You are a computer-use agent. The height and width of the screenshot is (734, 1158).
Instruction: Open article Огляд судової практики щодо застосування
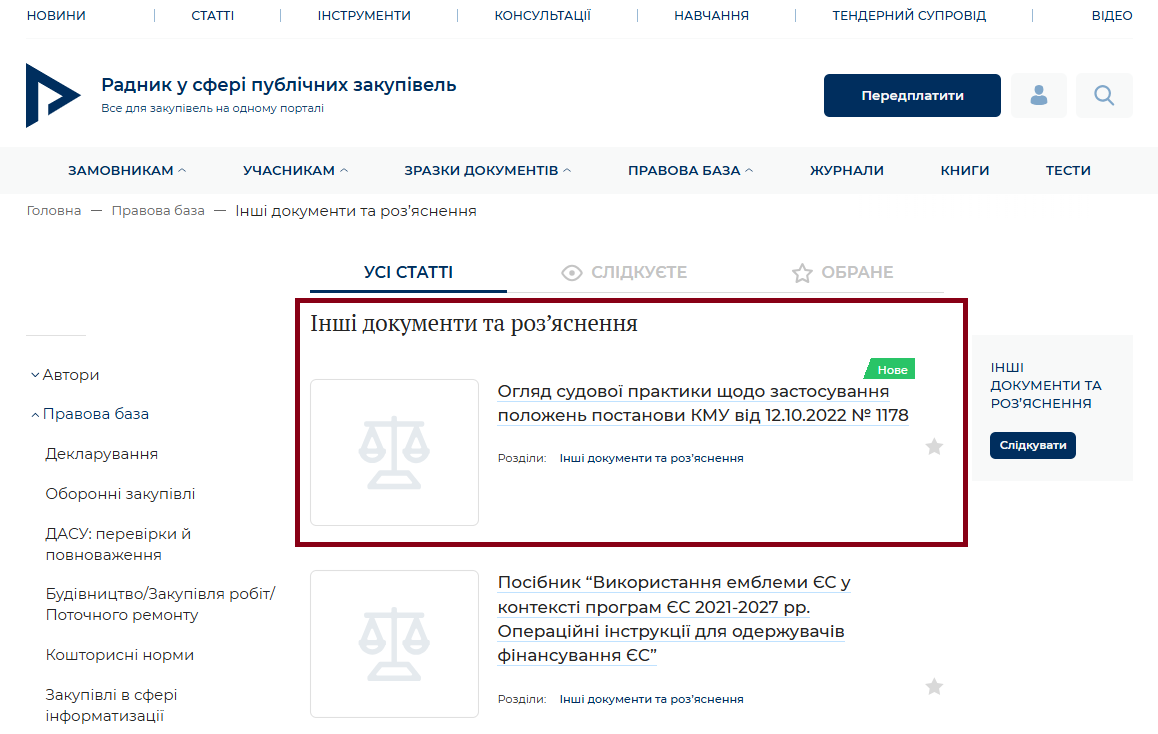702,403
